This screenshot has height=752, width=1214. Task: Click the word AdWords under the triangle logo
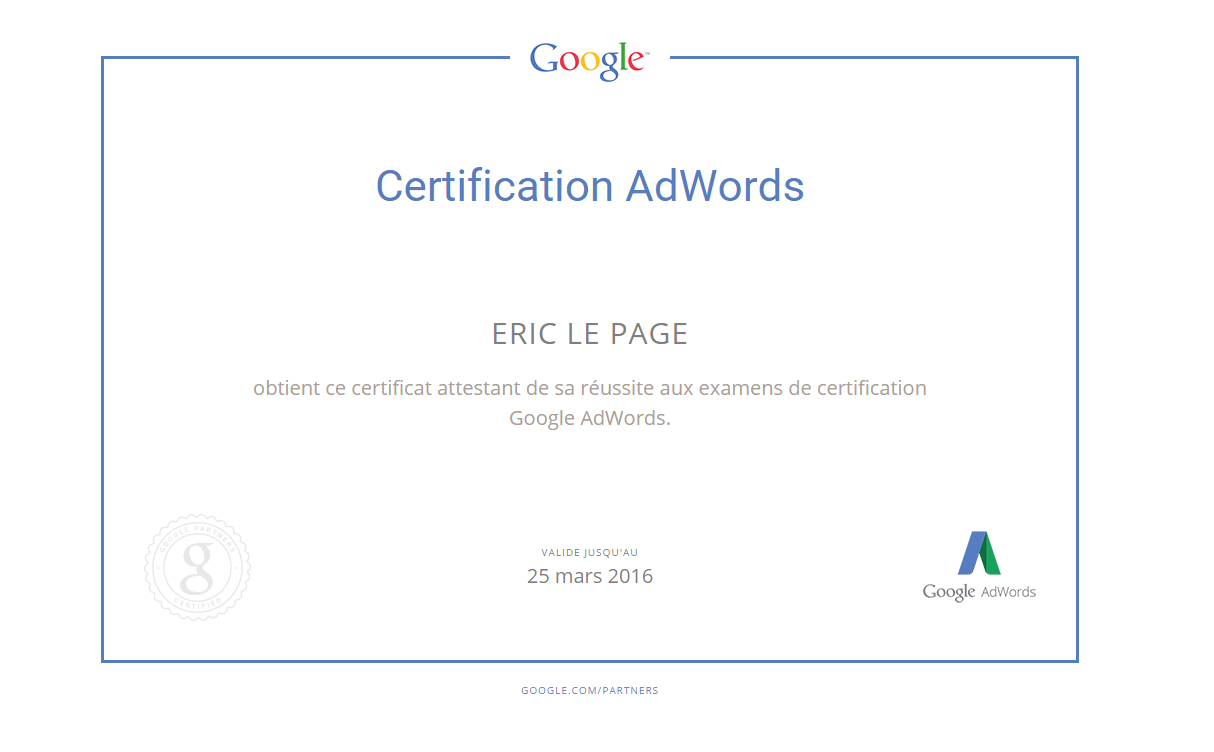click(1008, 592)
